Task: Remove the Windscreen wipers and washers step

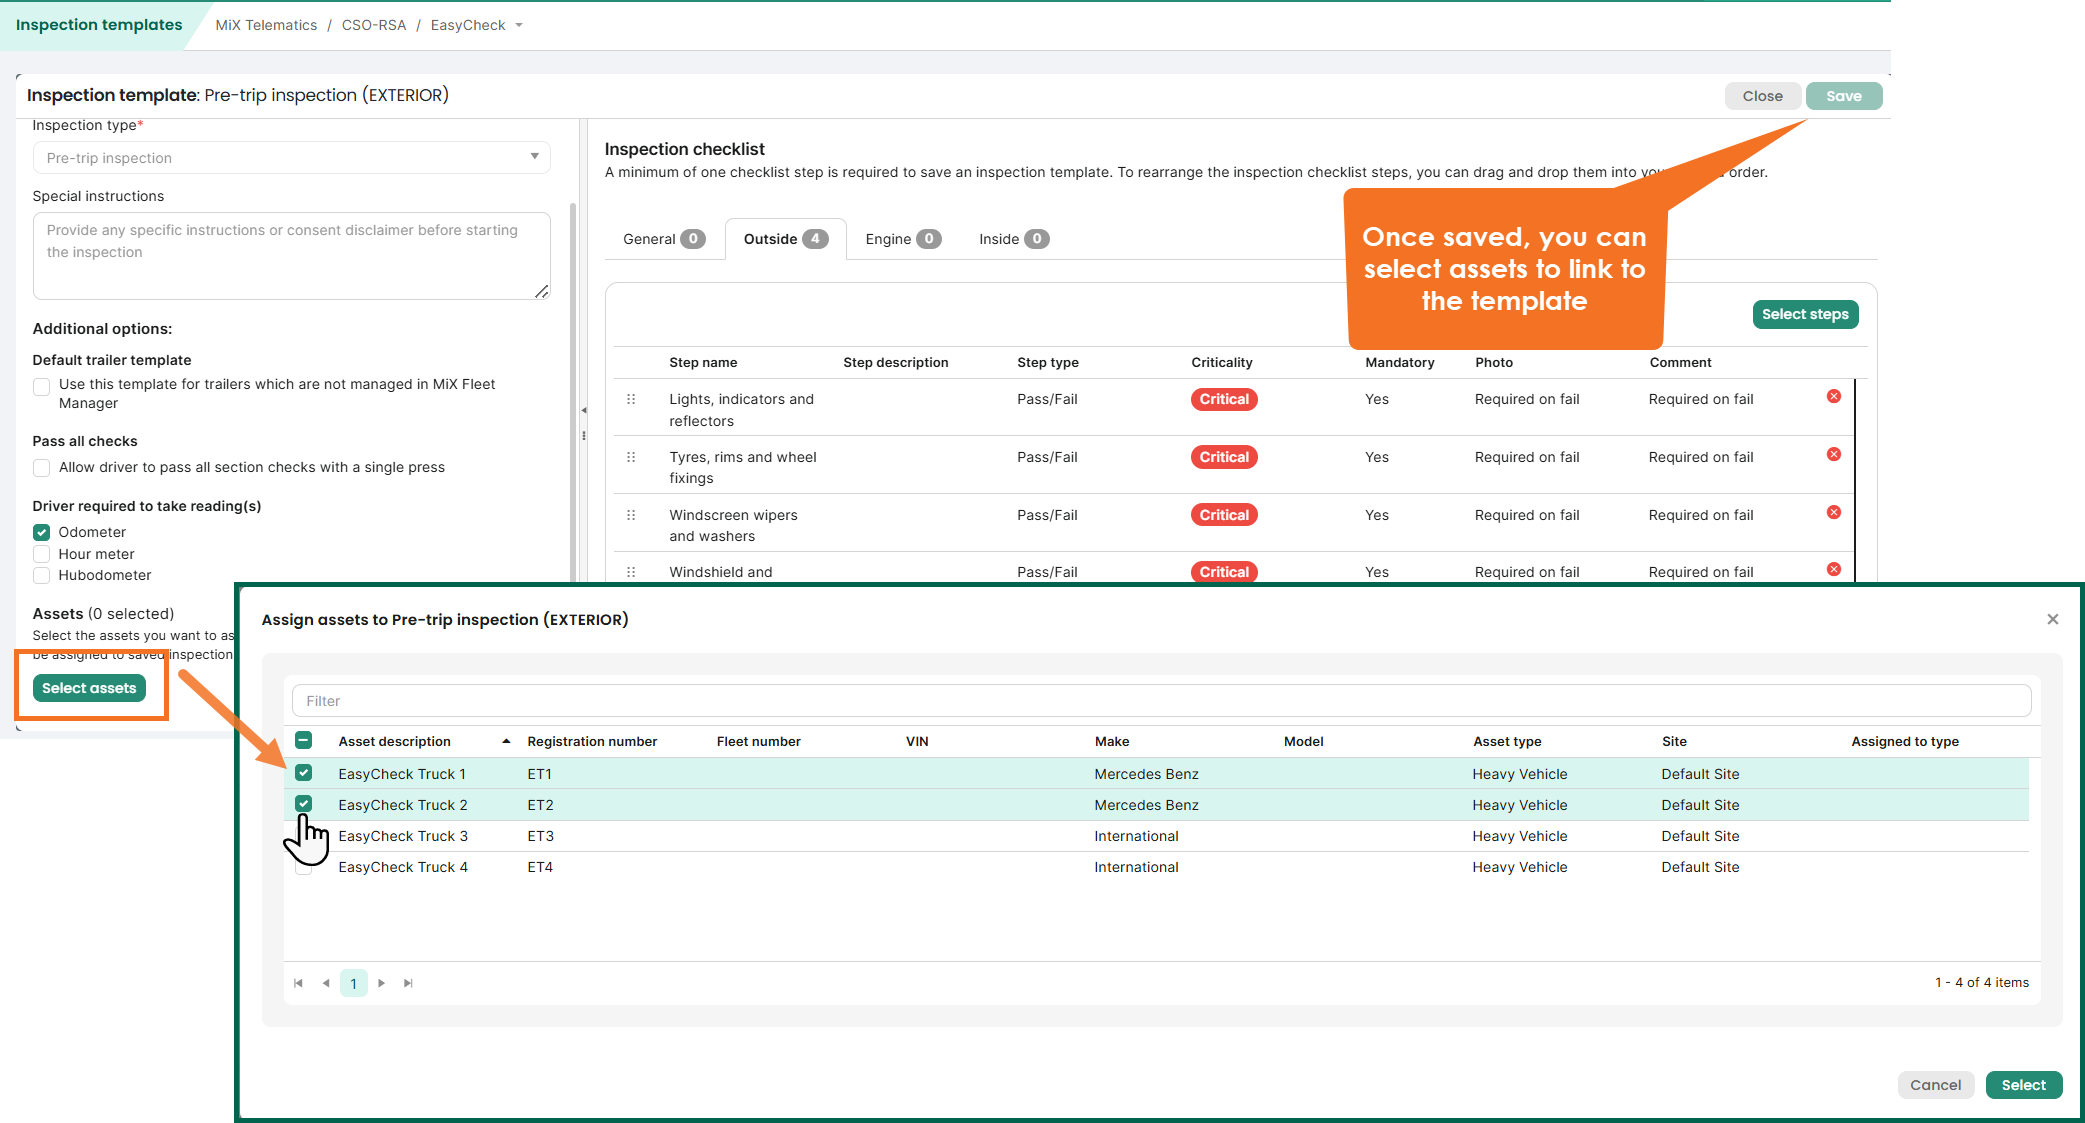Action: (x=1833, y=513)
